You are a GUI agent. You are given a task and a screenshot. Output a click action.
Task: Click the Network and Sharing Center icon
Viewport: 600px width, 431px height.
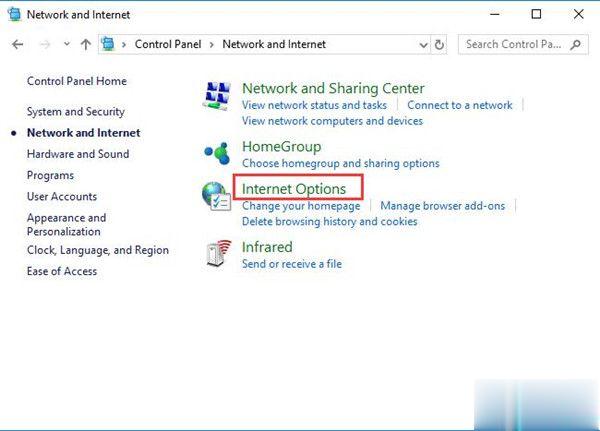coord(216,96)
